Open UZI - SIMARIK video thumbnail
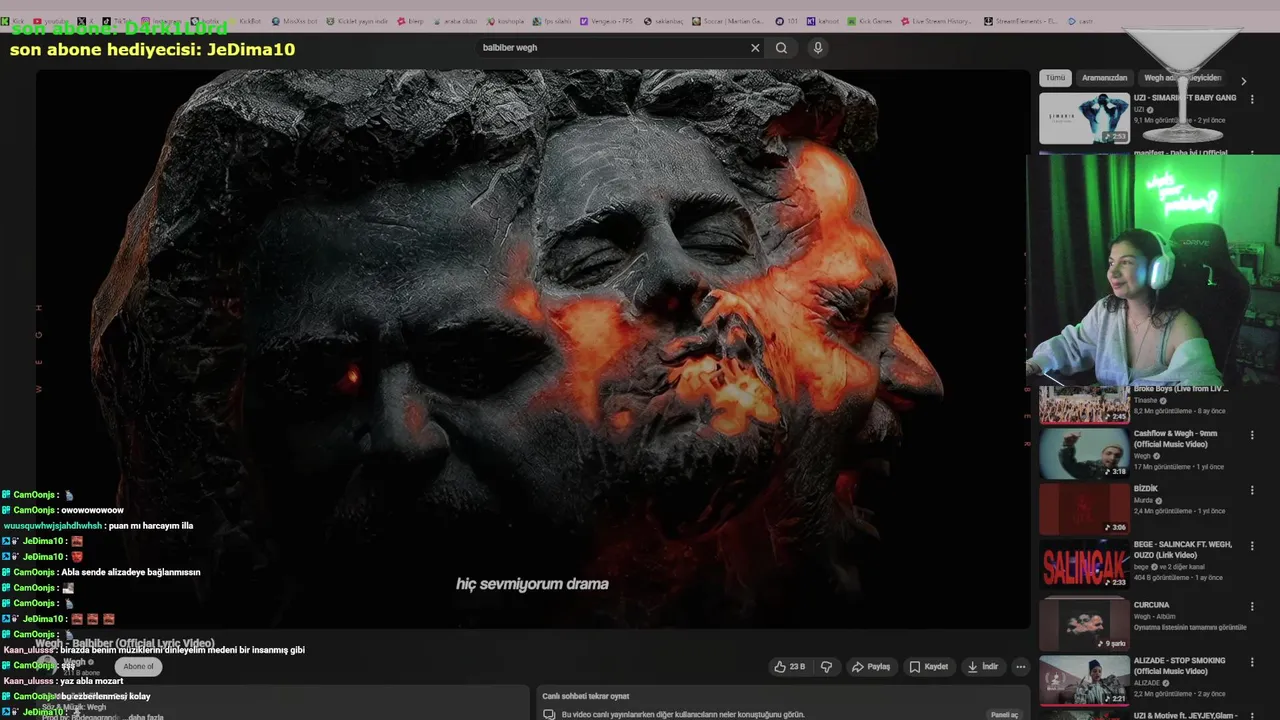The image size is (1280, 720). (x=1084, y=118)
